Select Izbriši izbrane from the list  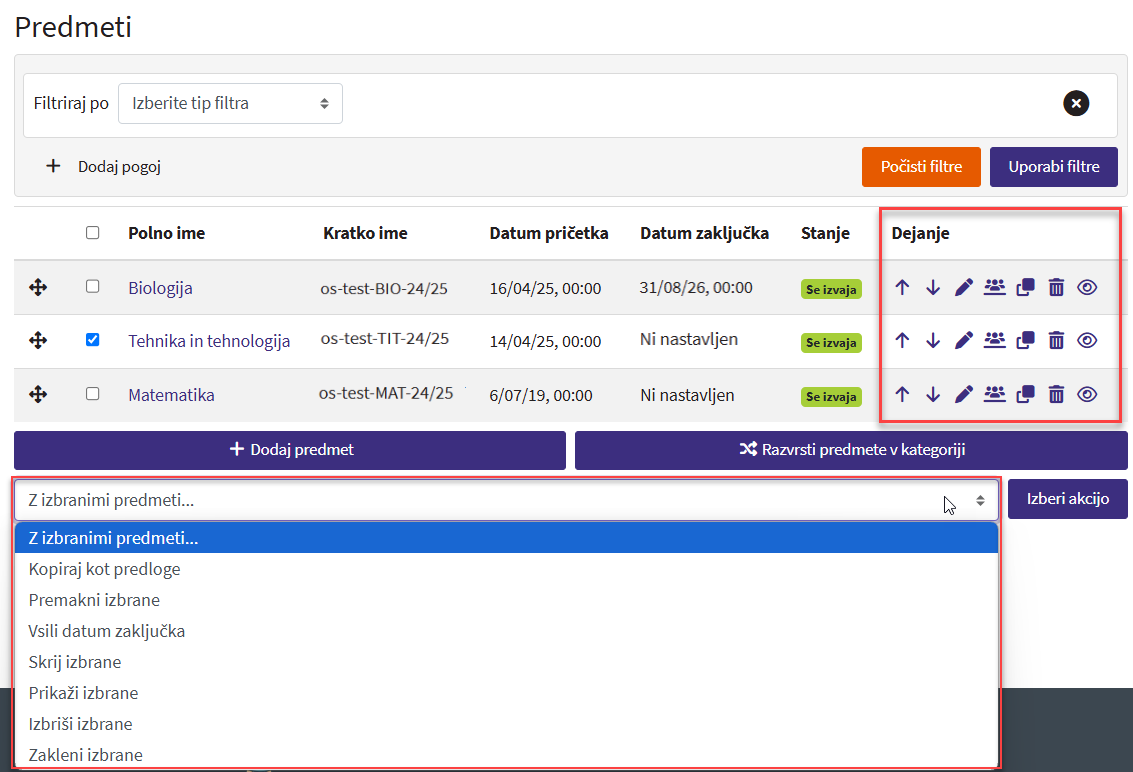pos(81,724)
